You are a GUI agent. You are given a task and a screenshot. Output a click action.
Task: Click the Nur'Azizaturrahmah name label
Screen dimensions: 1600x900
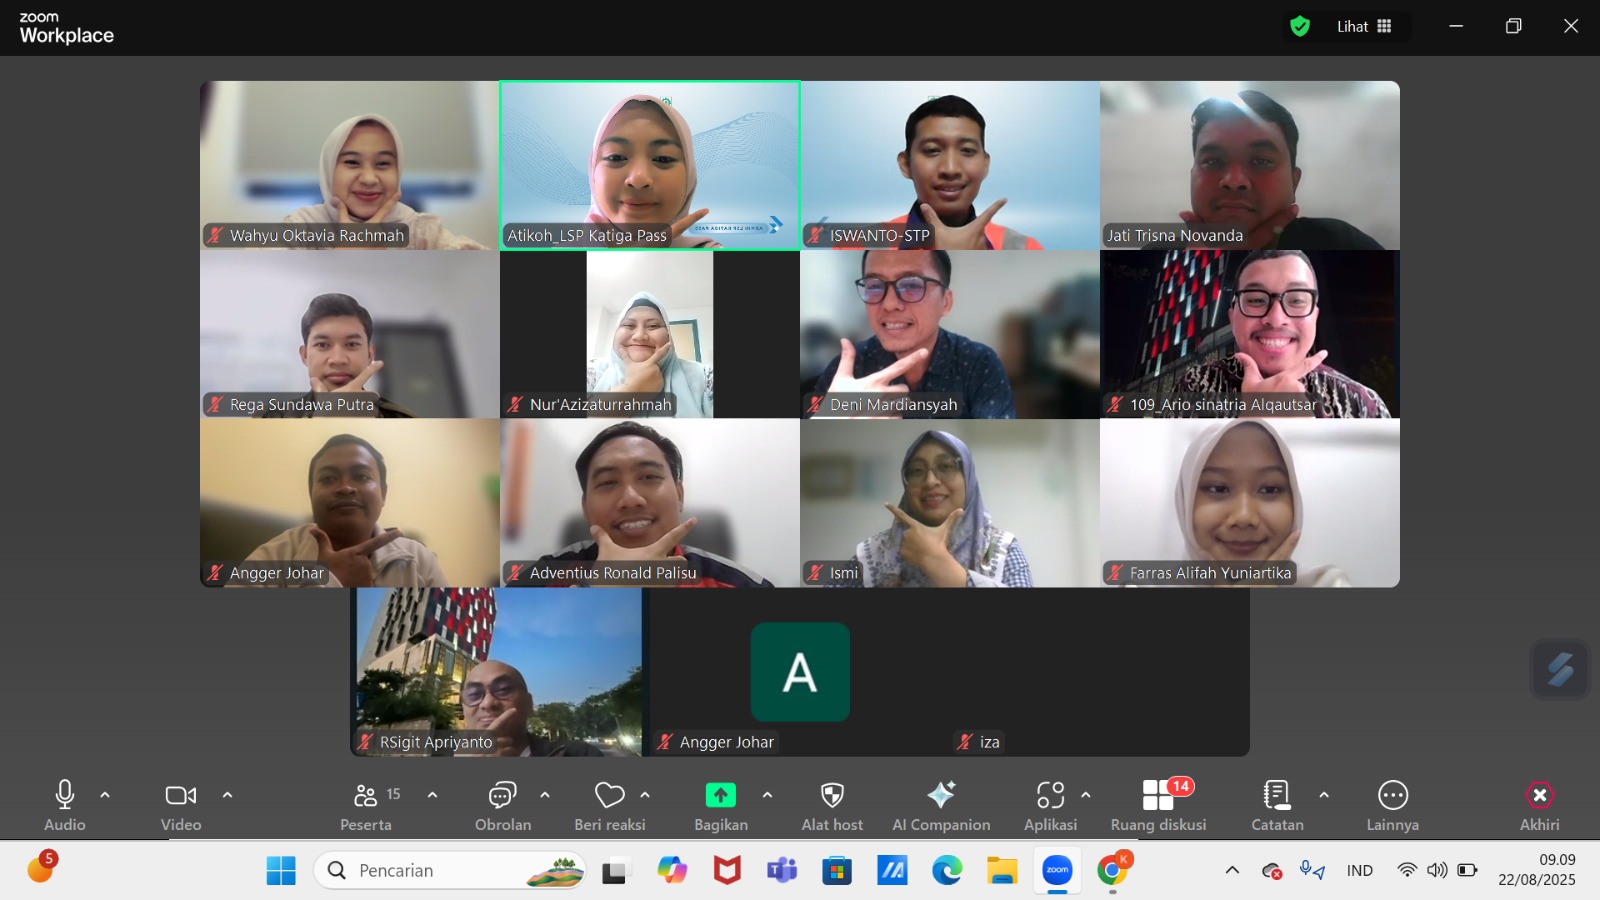tap(601, 405)
